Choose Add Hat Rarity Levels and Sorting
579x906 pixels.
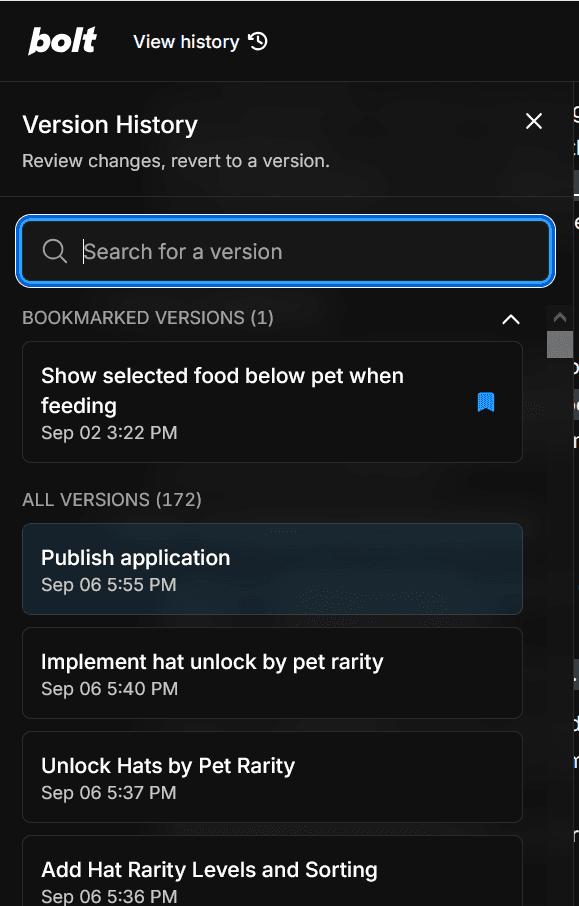click(272, 871)
